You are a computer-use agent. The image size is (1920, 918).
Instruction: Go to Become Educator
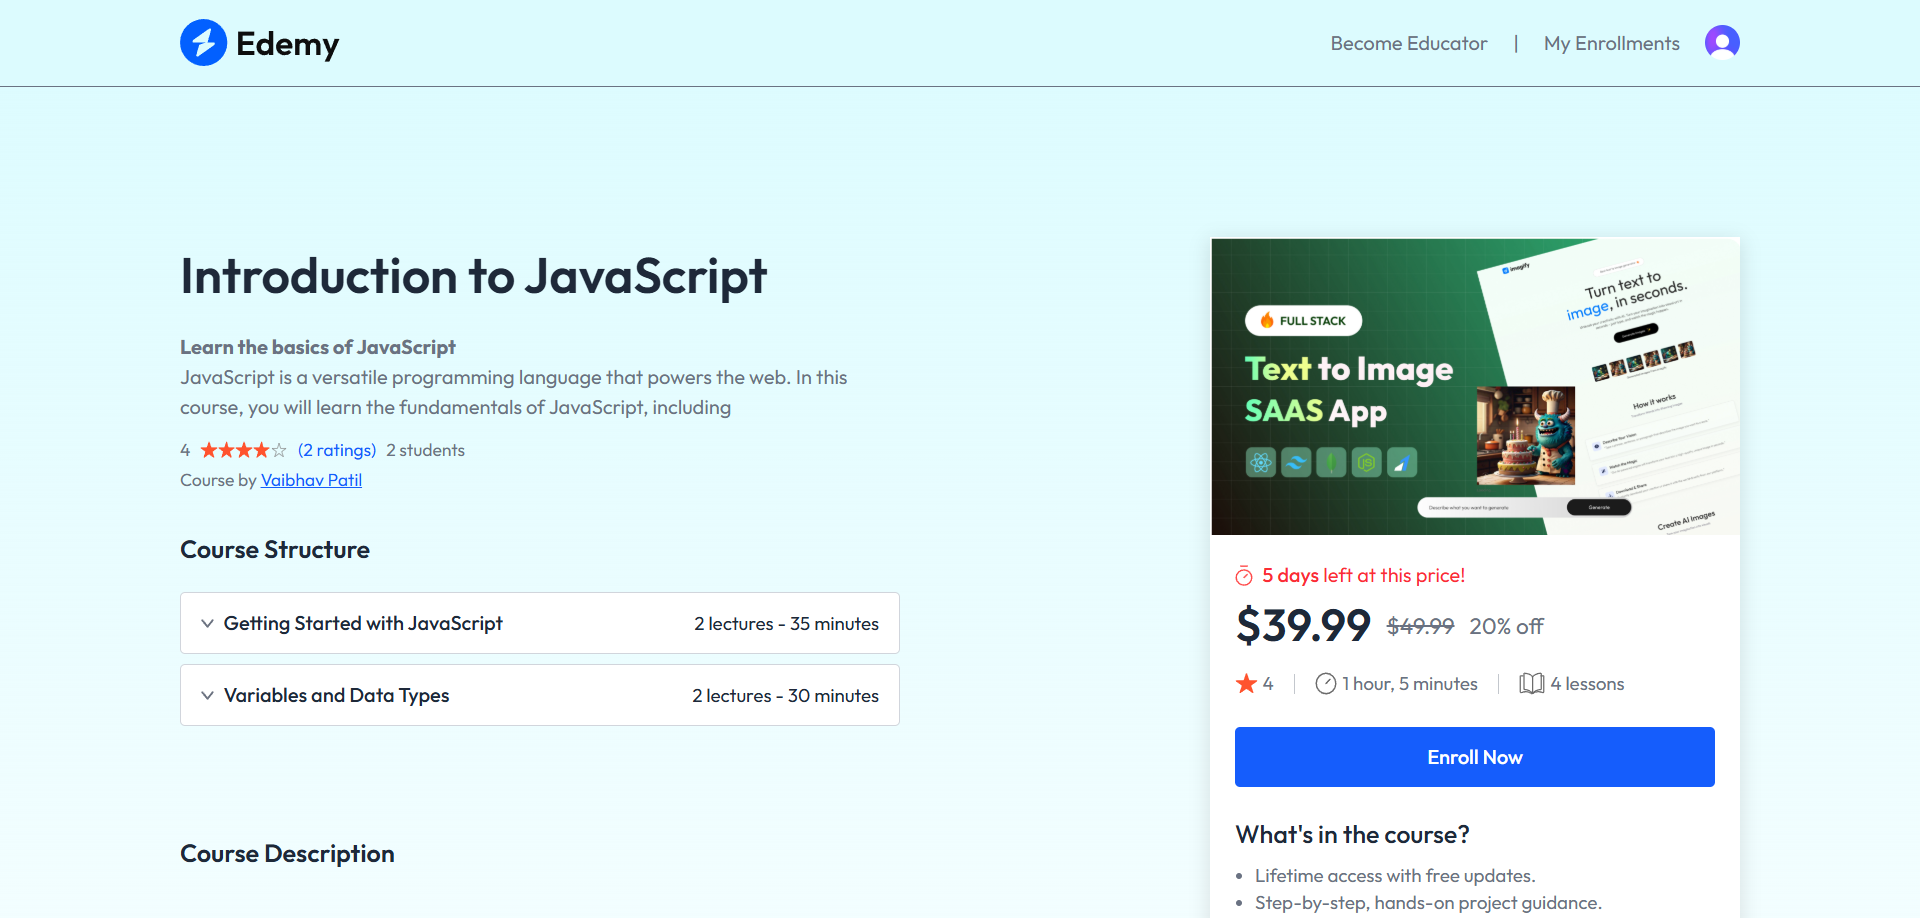click(1409, 43)
